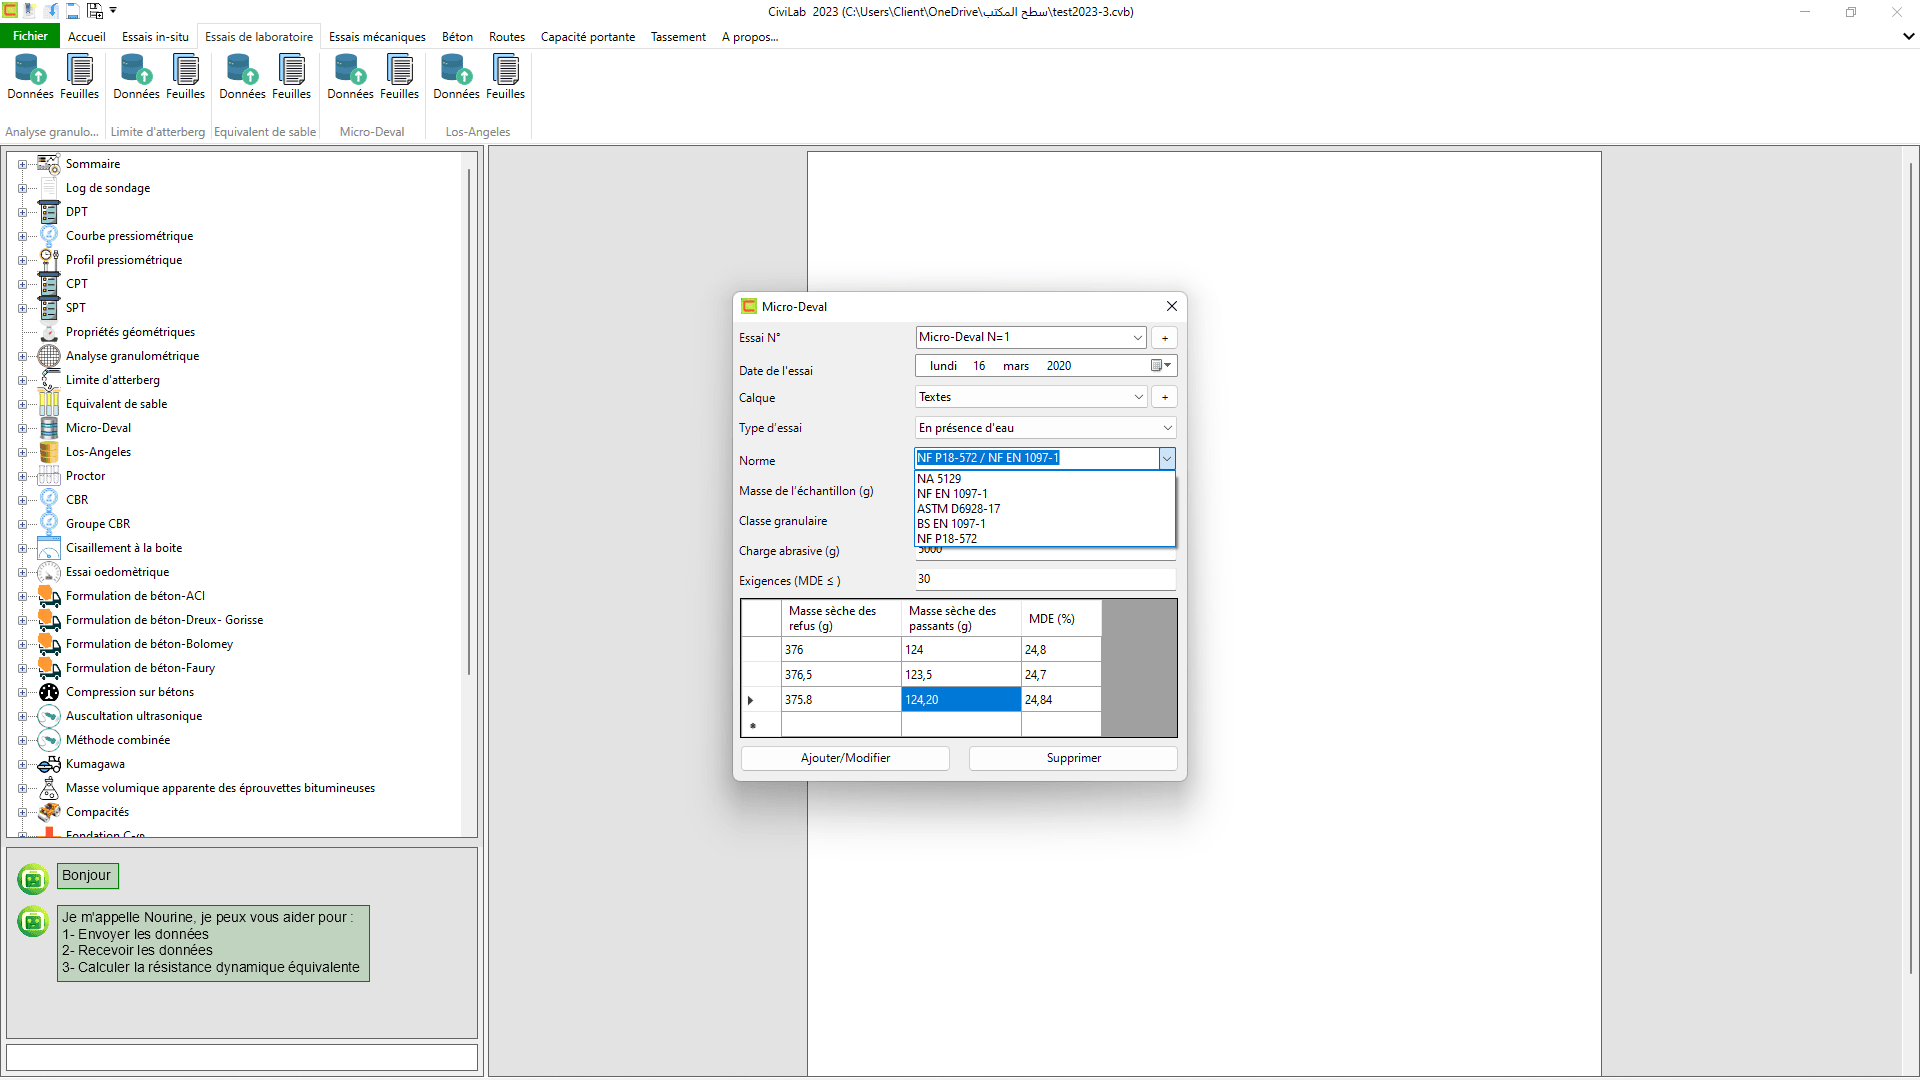Open Données in Limite d'atterberg group
Viewport: 1920px width, 1080px height.
[136, 77]
